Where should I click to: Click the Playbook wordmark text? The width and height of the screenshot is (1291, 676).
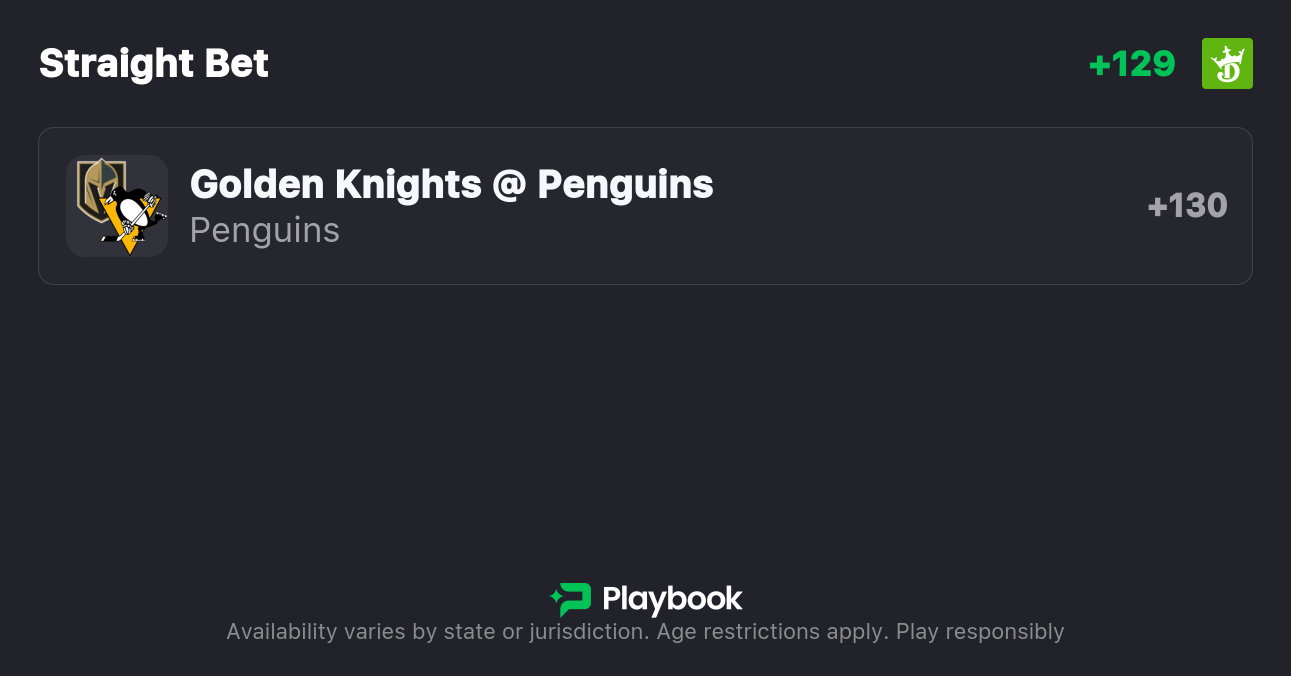coord(672,599)
